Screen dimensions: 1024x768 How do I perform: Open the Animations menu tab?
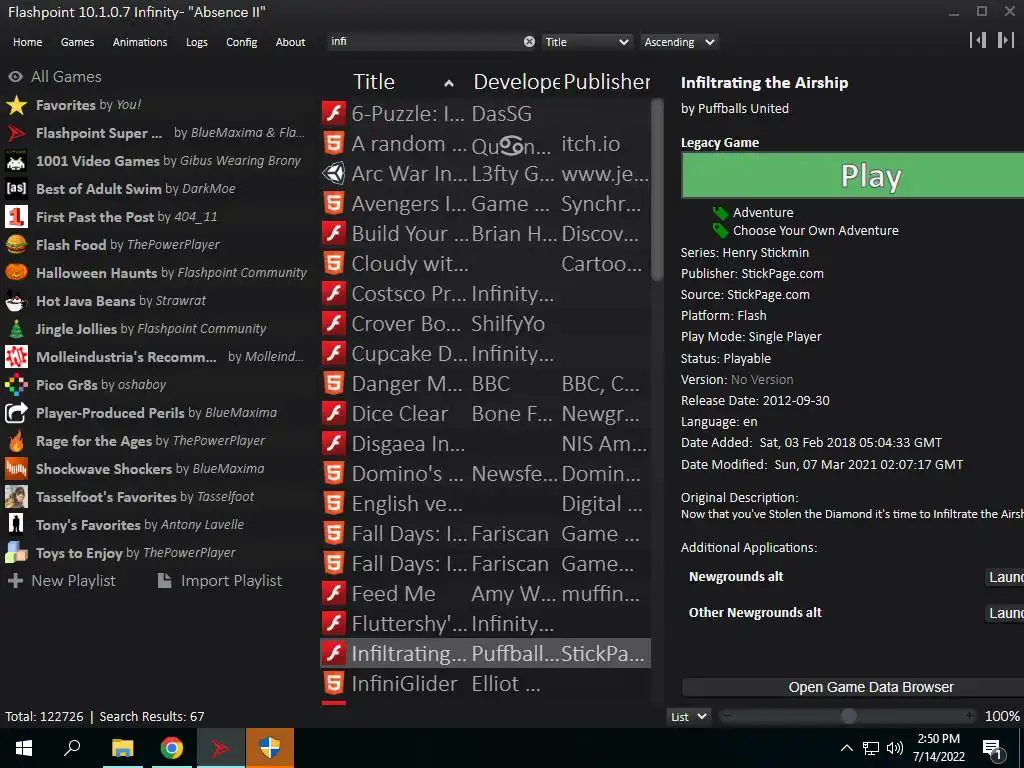pyautogui.click(x=140, y=42)
